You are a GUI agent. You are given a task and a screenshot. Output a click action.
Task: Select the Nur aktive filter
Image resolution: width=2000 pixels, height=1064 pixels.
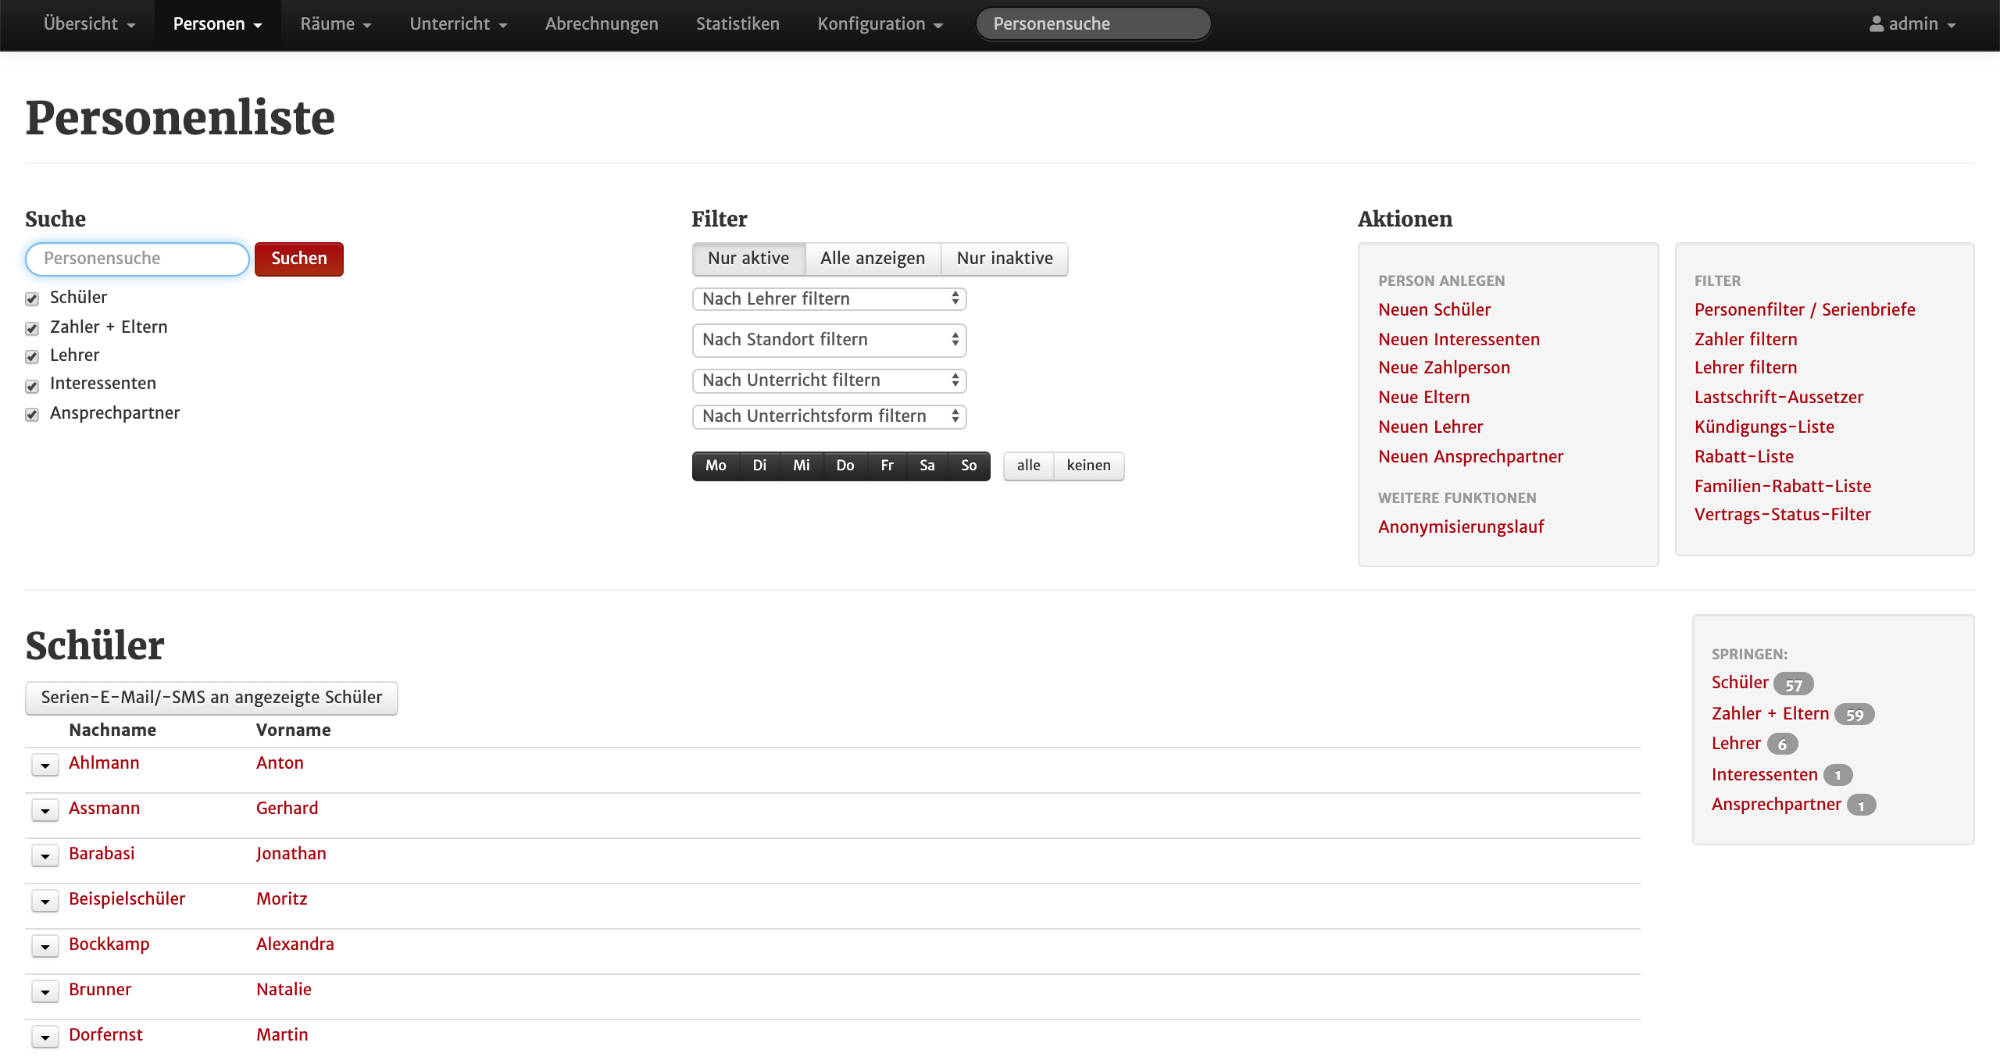click(748, 259)
